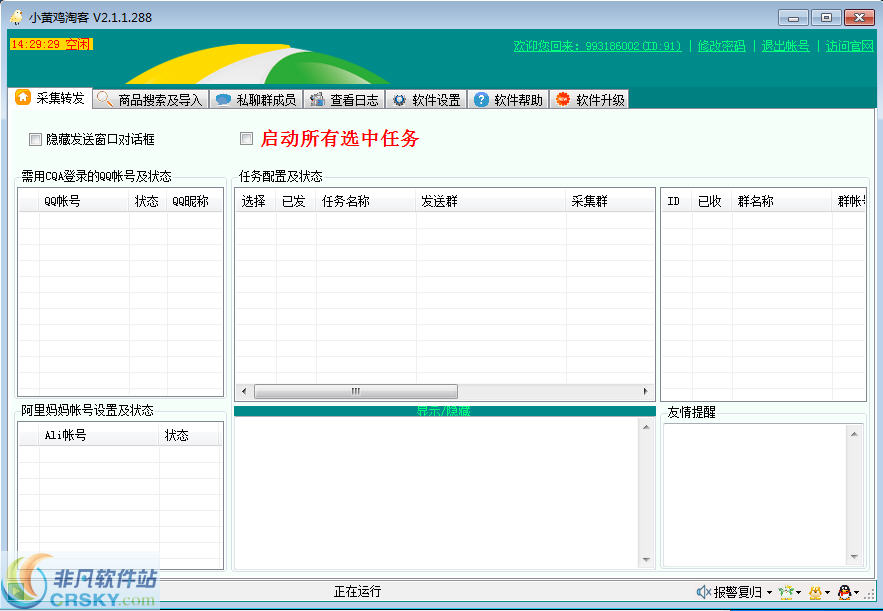Open dropdown next to the chick icon

tap(827, 592)
